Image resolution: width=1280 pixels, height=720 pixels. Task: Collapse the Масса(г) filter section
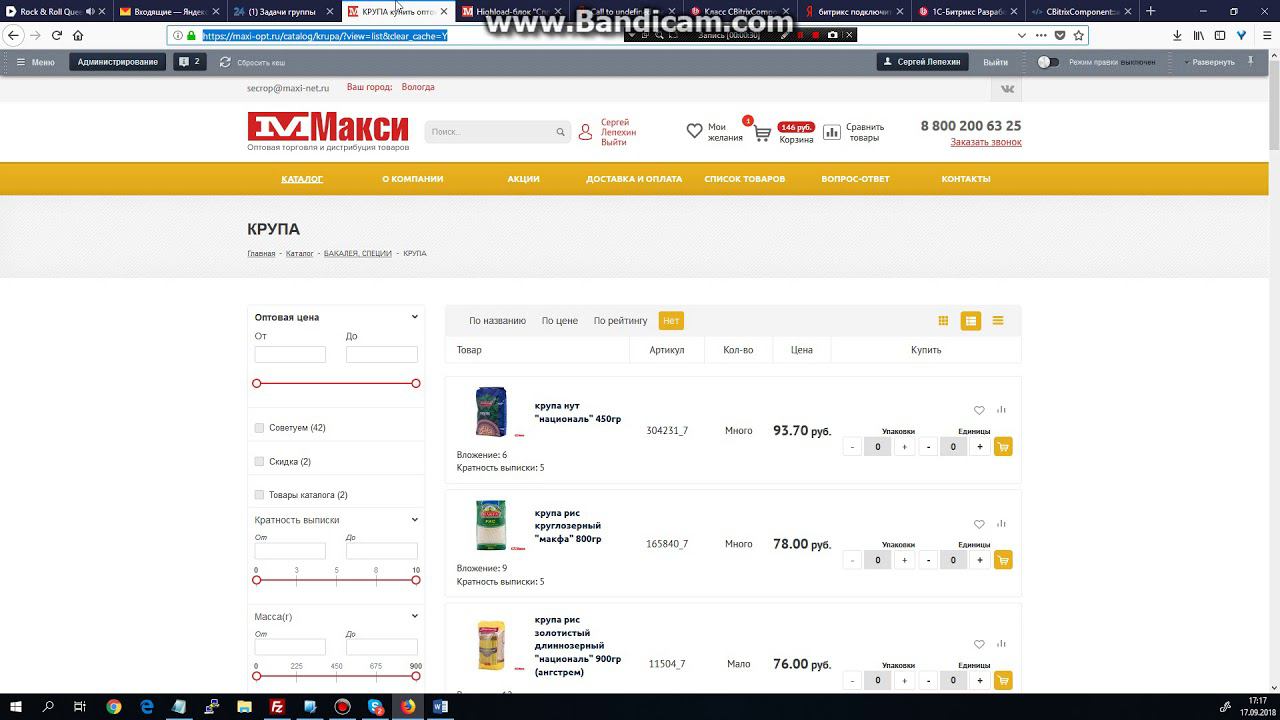[414, 616]
